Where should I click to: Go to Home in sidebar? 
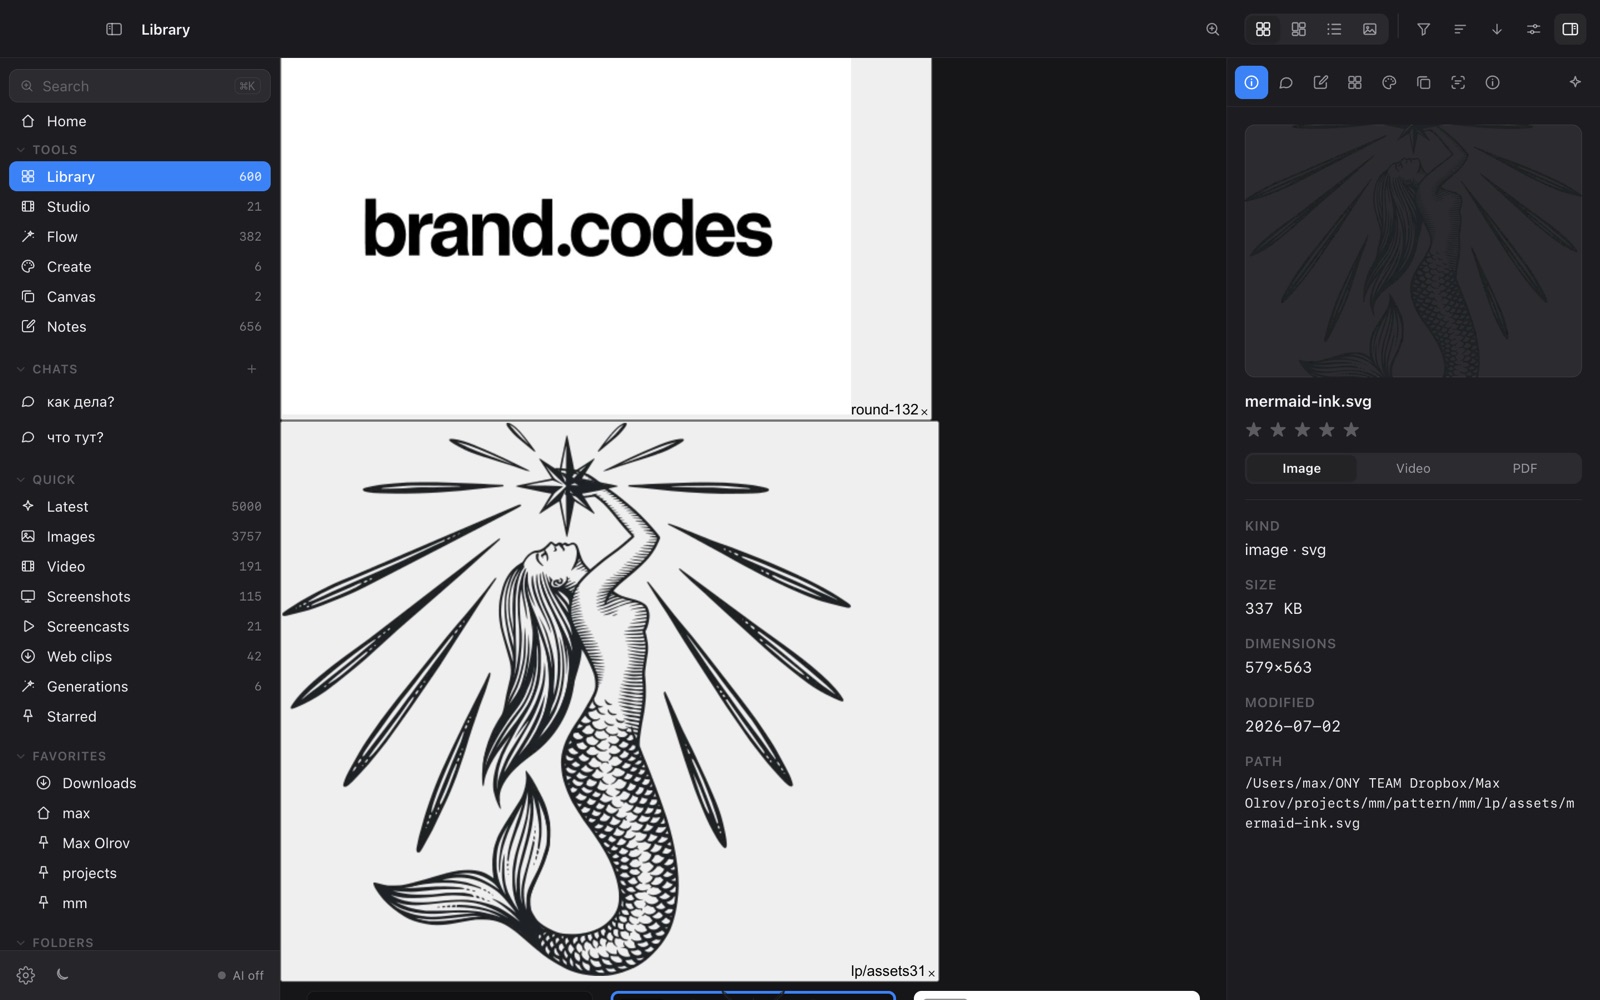[140, 121]
